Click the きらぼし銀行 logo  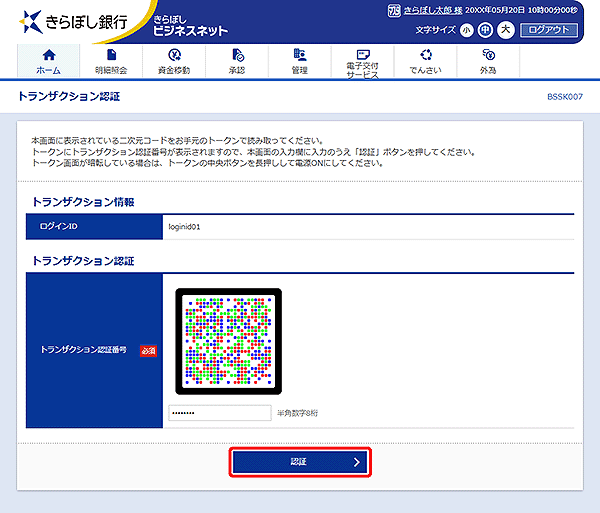(73, 22)
